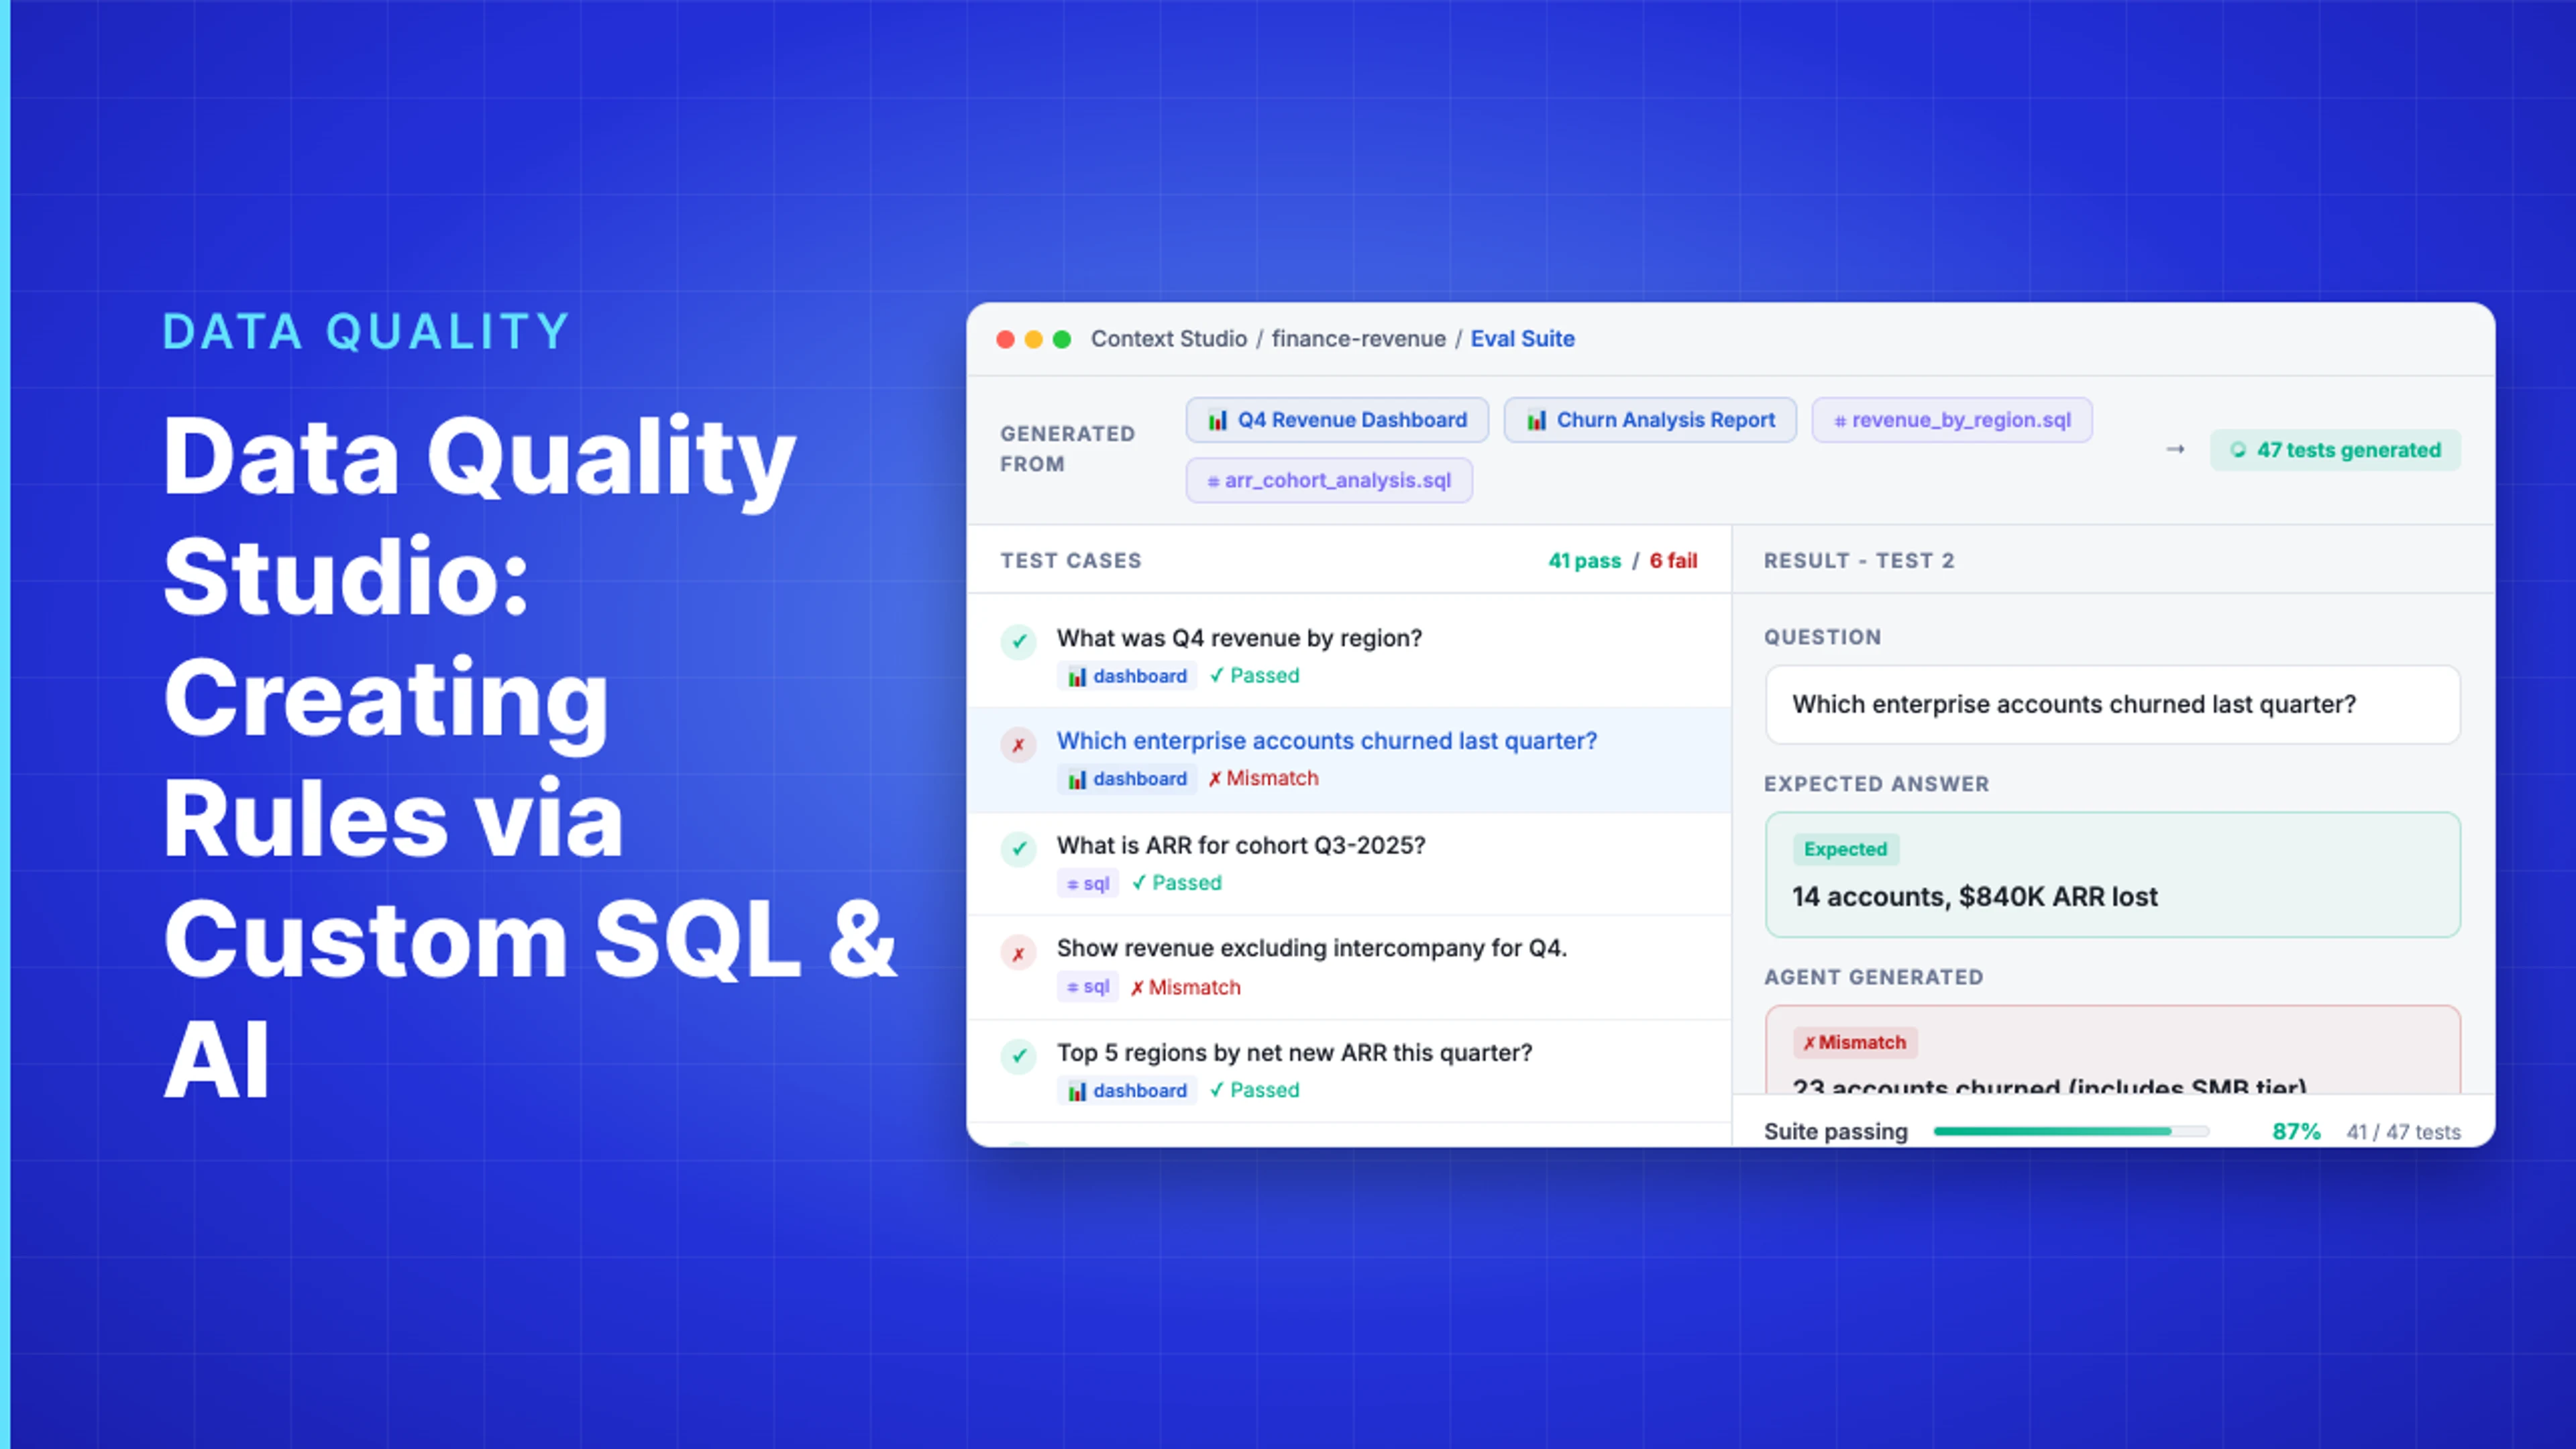Viewport: 2576px width, 1449px height.
Task: Click the green pass icon for Top 5 regions test
Action: (1018, 1056)
